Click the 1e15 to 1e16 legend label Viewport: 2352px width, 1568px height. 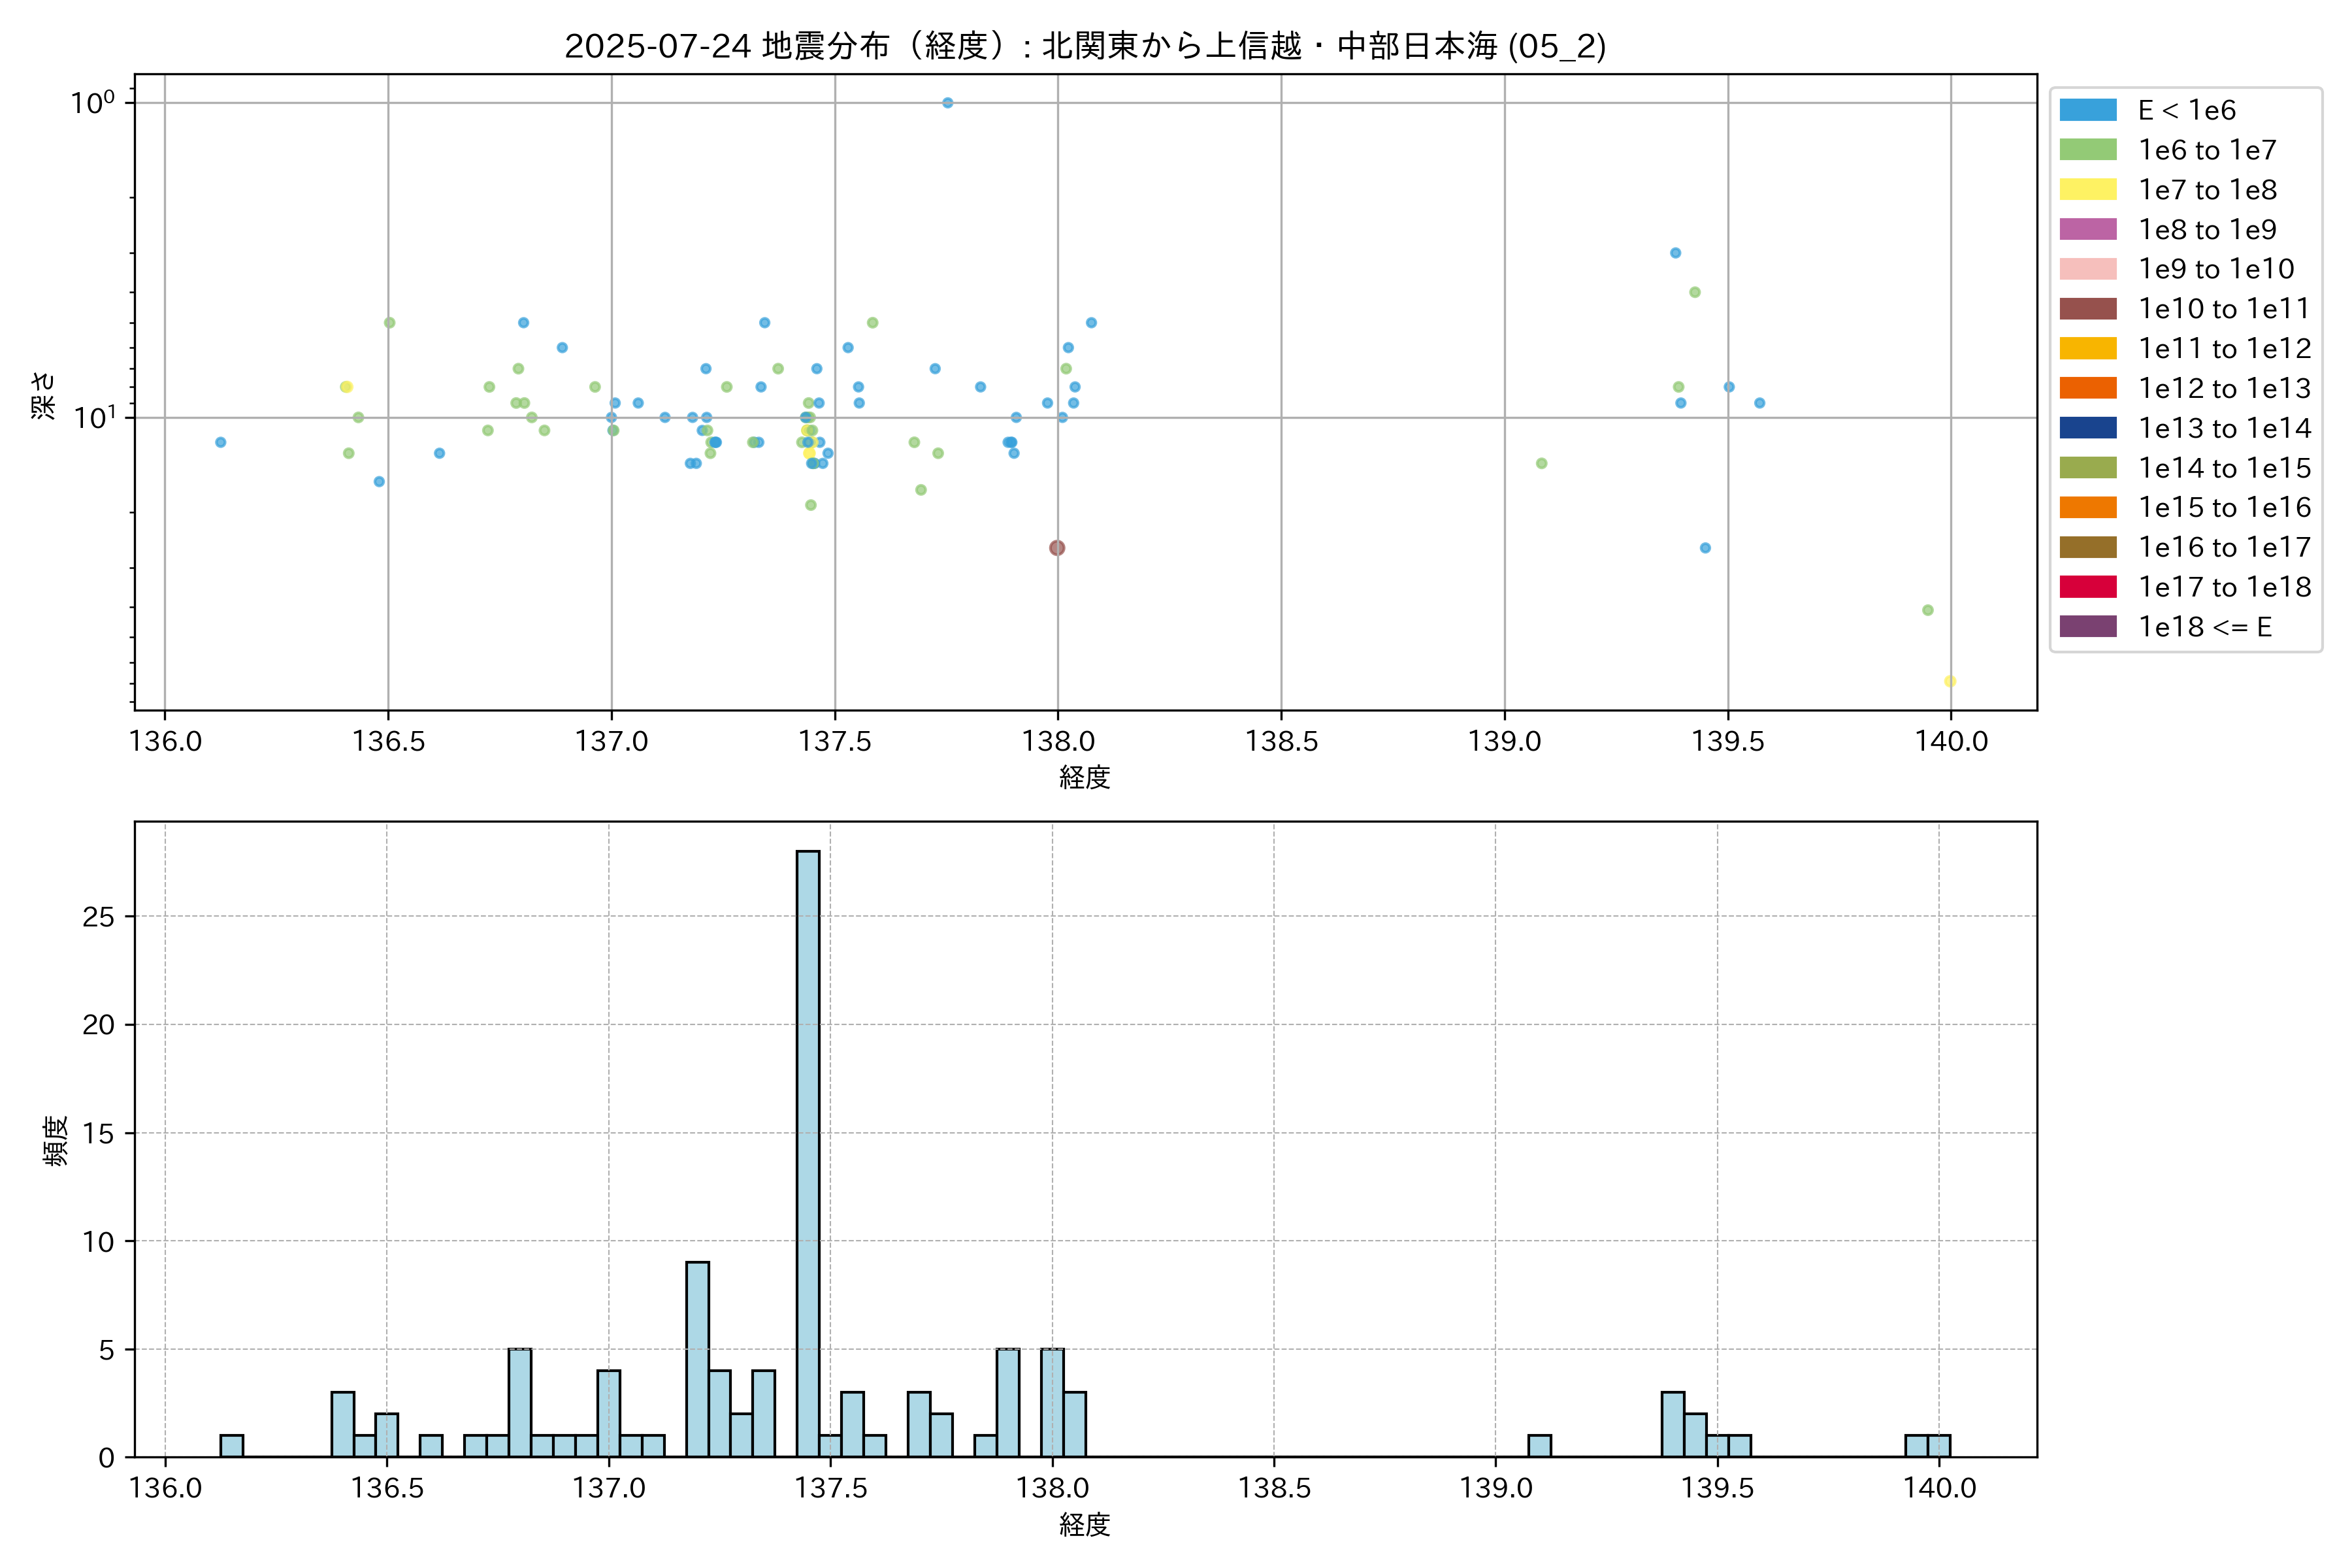[x=2224, y=508]
